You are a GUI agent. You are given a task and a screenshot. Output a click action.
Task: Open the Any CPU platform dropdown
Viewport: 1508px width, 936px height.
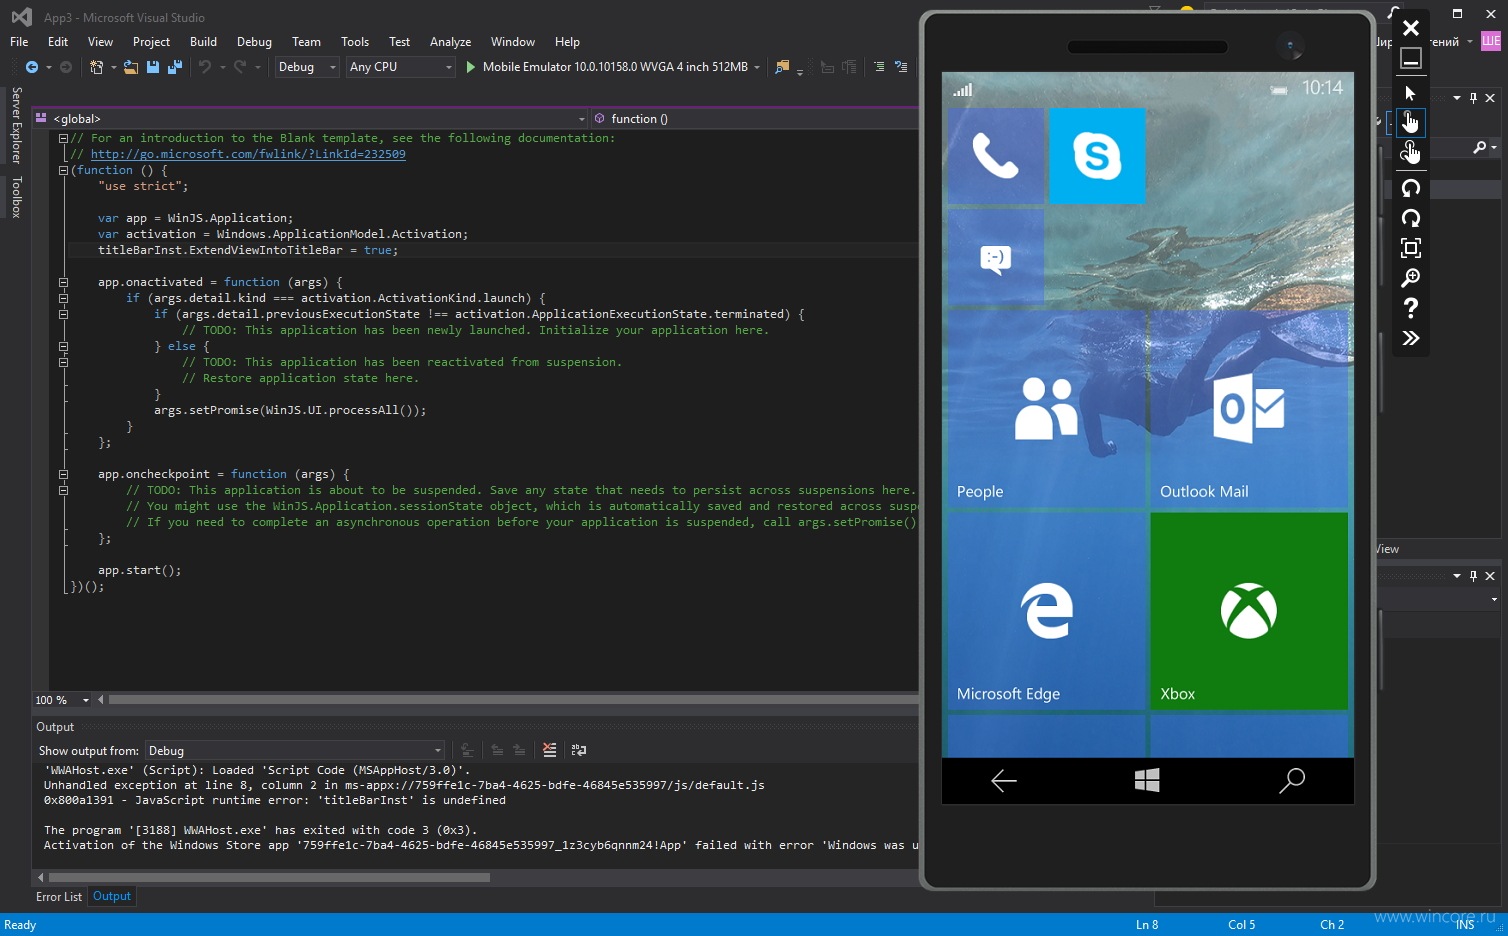400,67
